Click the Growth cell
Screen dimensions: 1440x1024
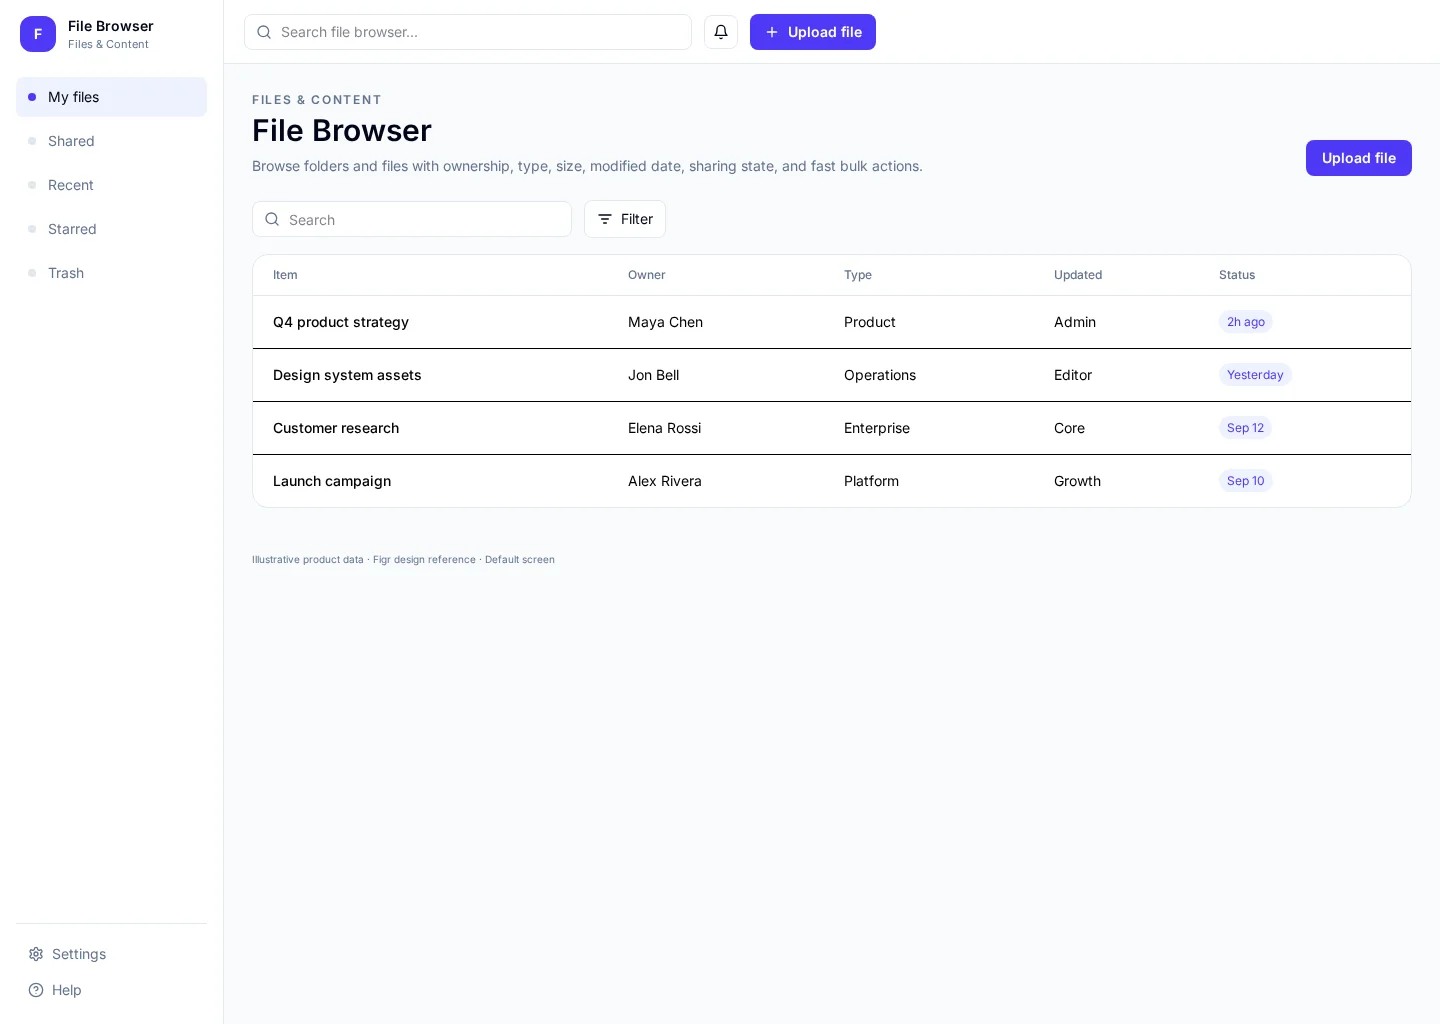coord(1077,481)
